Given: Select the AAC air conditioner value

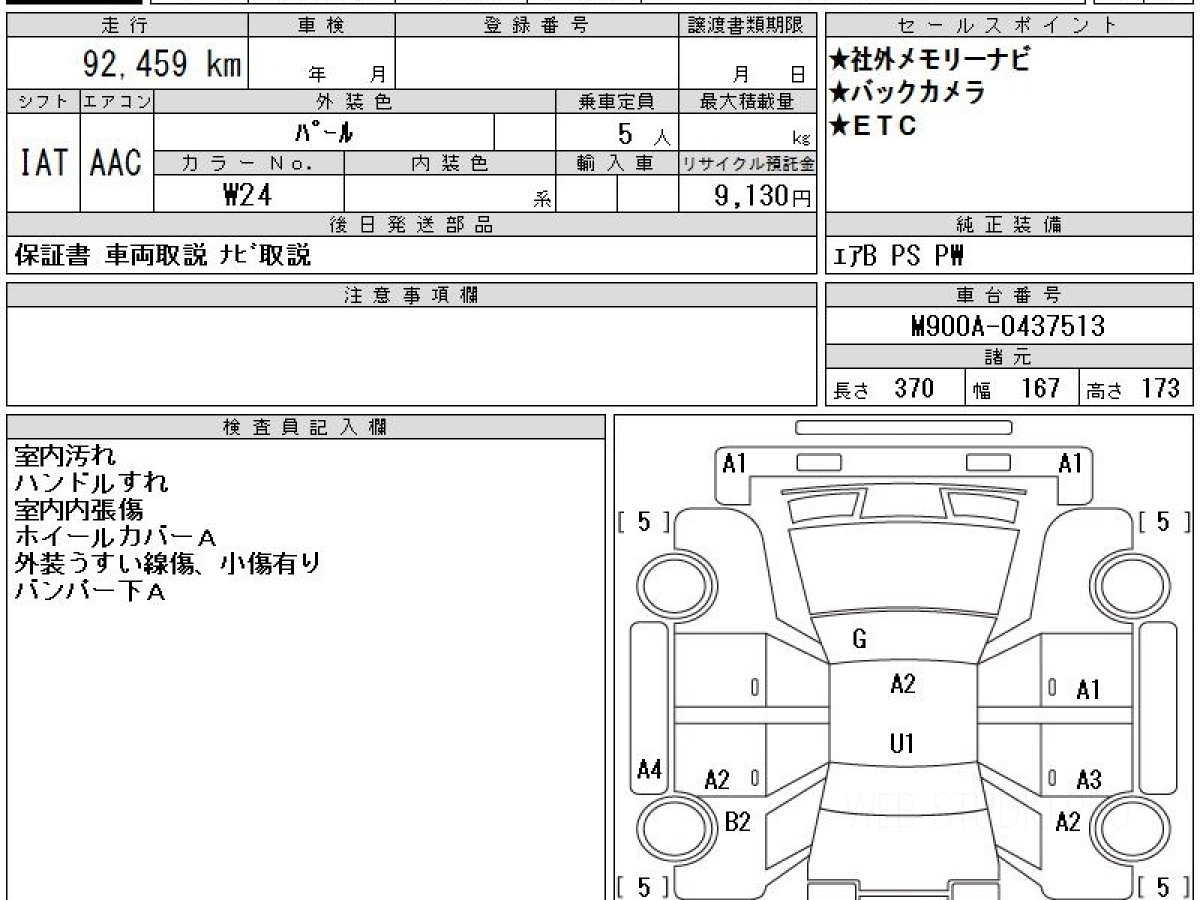Looking at the screenshot, I should click(x=117, y=162).
